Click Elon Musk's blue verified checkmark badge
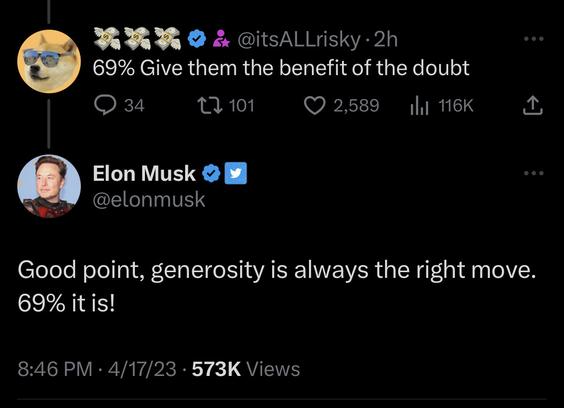This screenshot has height=408, width=564. (x=211, y=173)
